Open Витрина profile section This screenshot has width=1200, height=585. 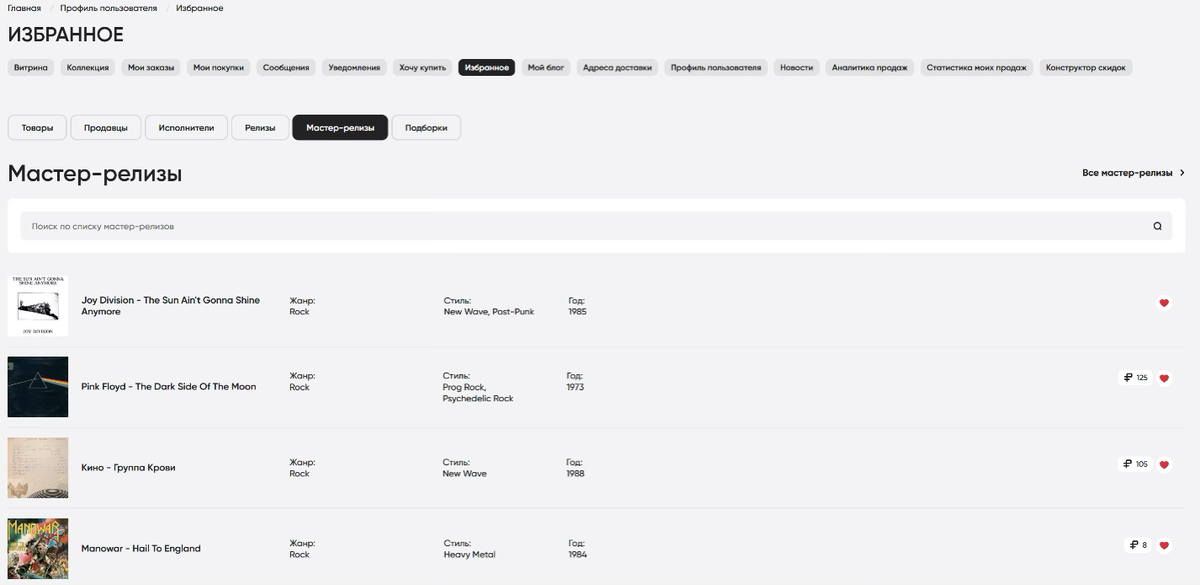(x=31, y=68)
